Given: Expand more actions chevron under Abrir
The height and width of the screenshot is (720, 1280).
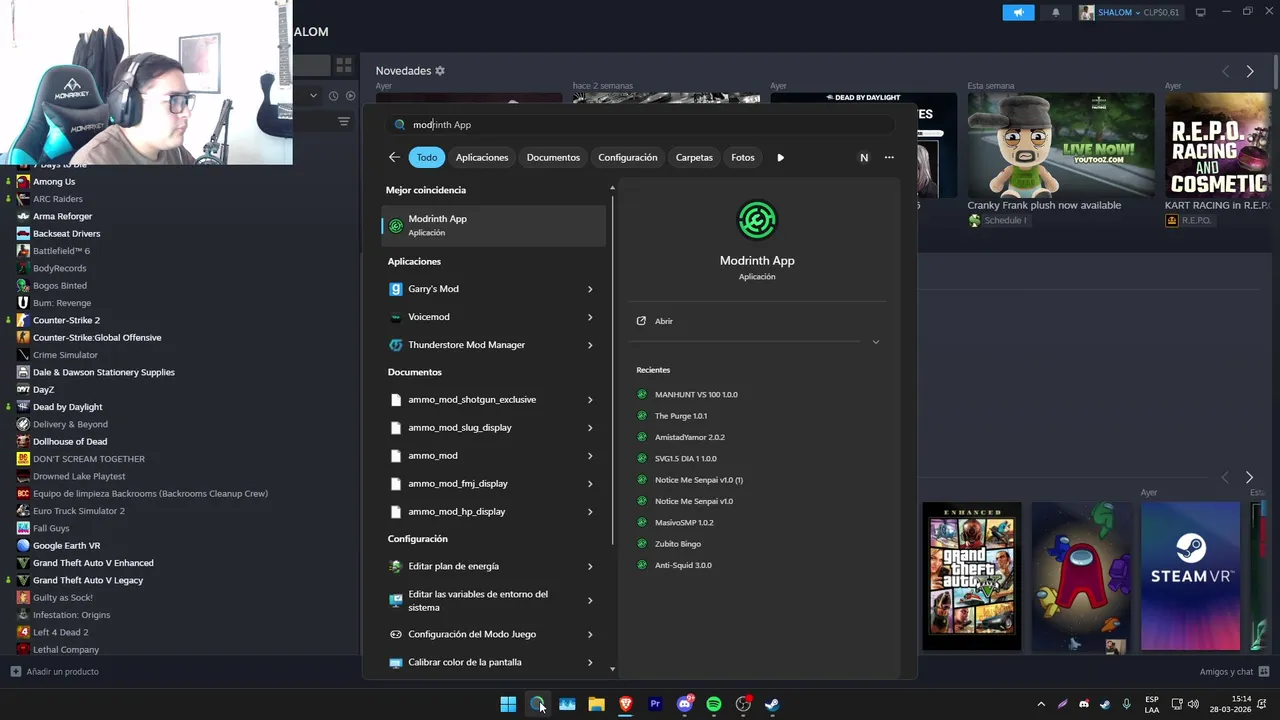Looking at the screenshot, I should tap(875, 342).
